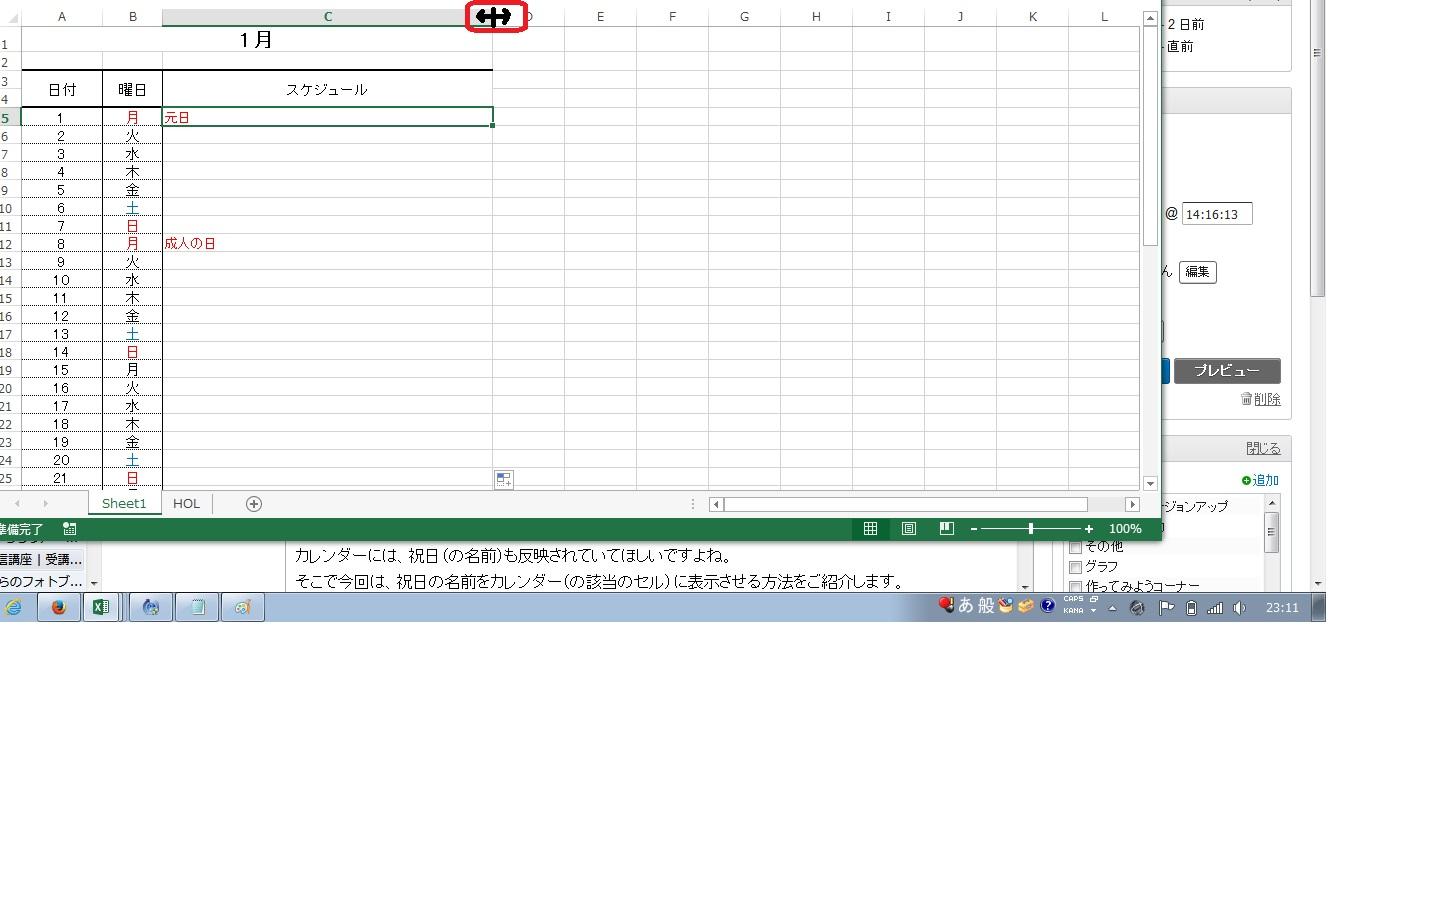Select column B header

(132, 17)
